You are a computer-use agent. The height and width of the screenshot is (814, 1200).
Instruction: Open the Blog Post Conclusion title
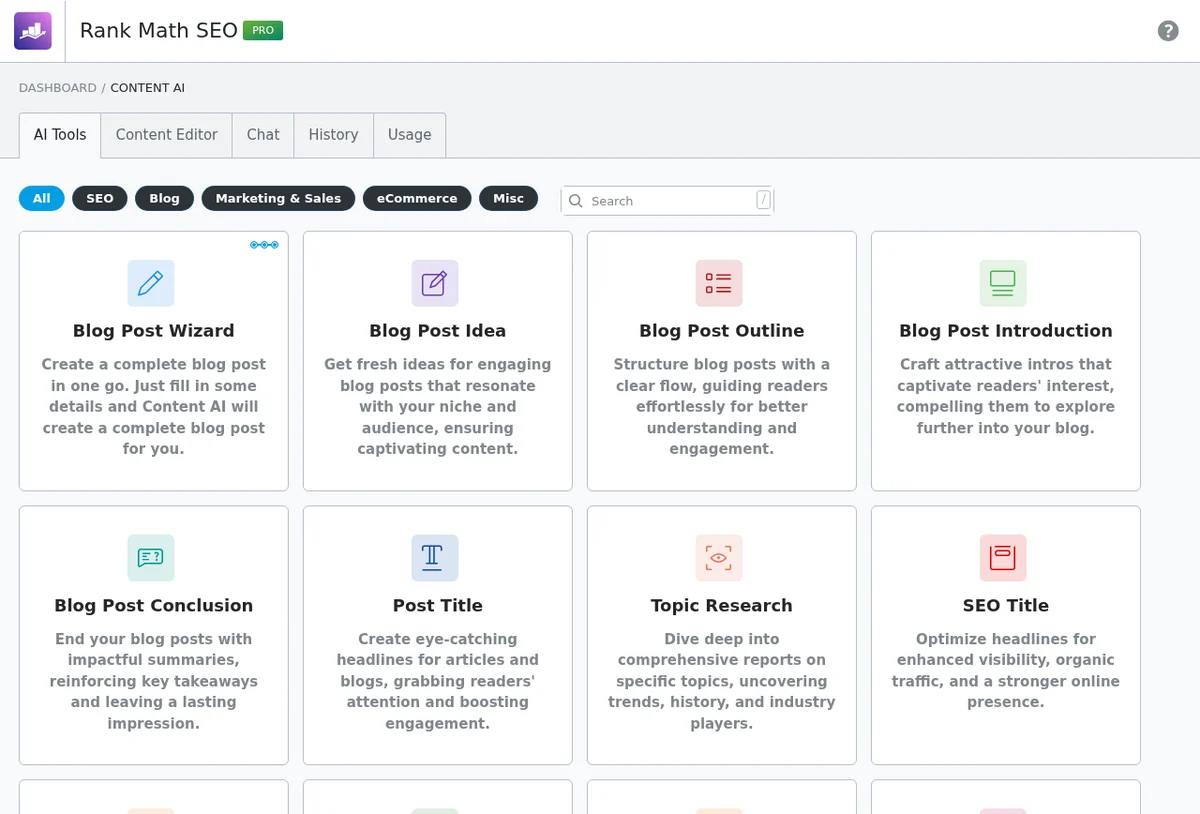coord(154,606)
